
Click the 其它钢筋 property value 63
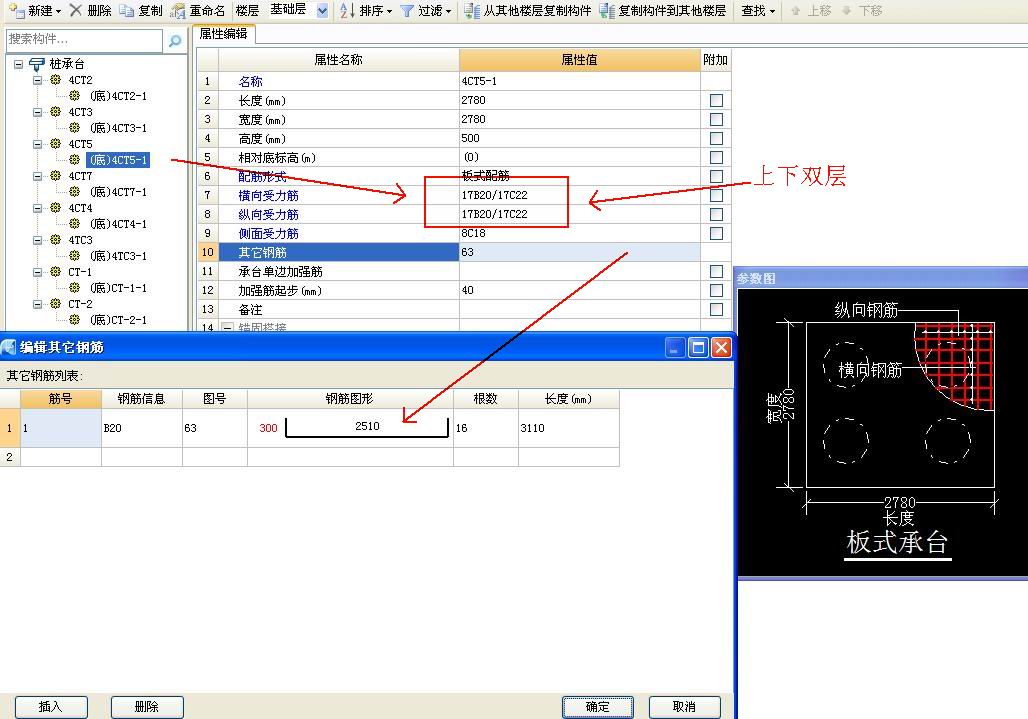[x=580, y=252]
